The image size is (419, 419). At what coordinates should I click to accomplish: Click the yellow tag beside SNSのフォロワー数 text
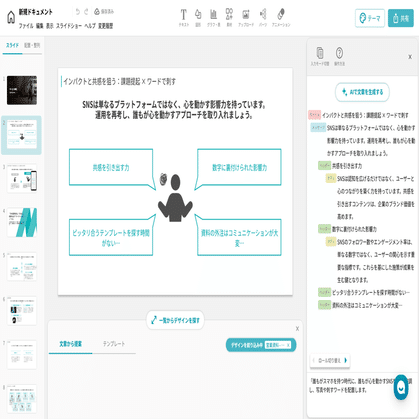[331, 242]
